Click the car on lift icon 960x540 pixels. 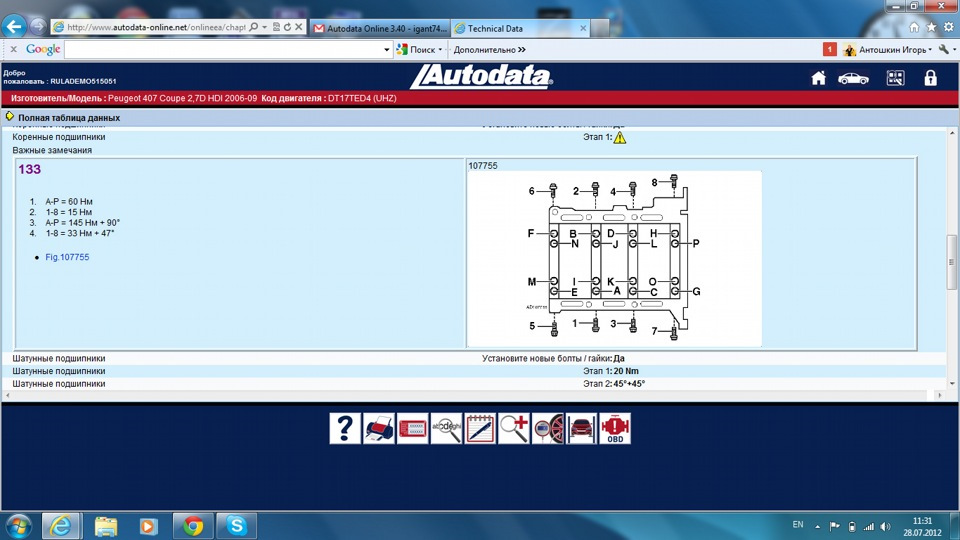coord(581,428)
